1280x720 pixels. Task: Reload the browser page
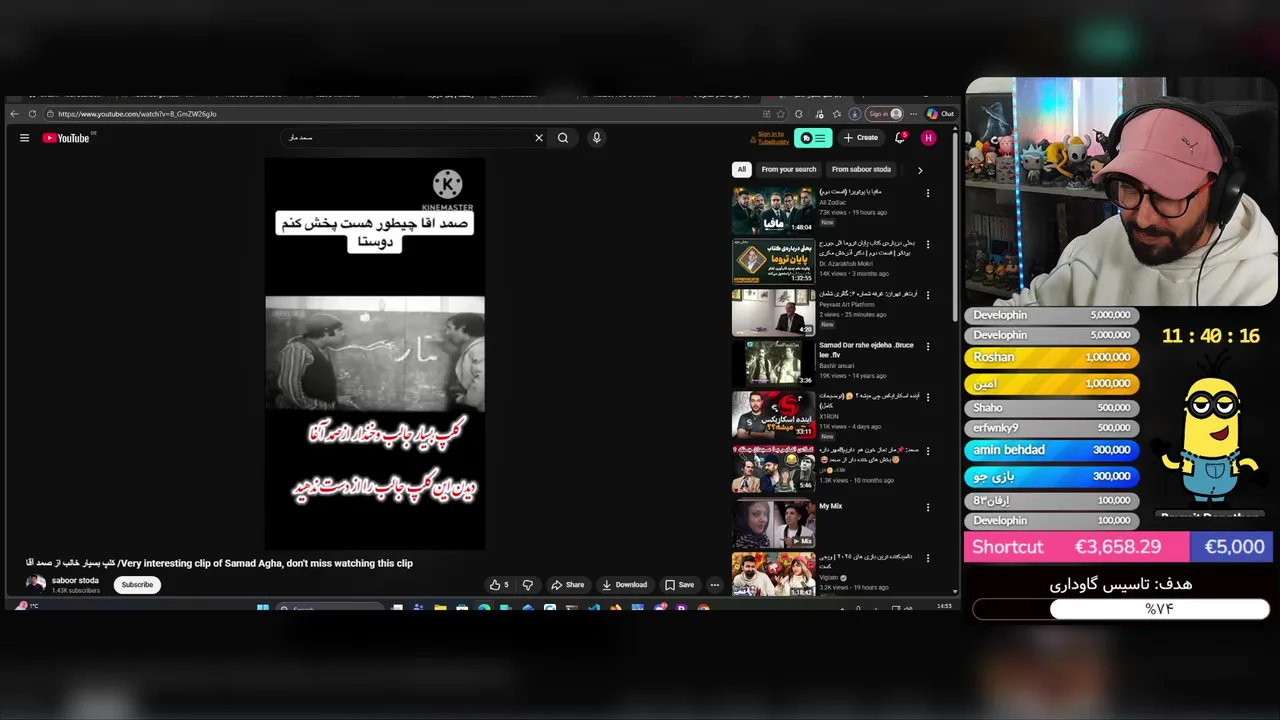[x=32, y=114]
